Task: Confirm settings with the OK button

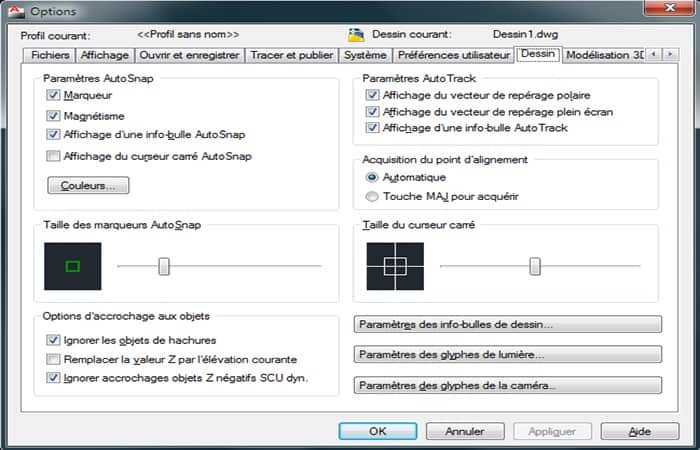Action: (378, 431)
